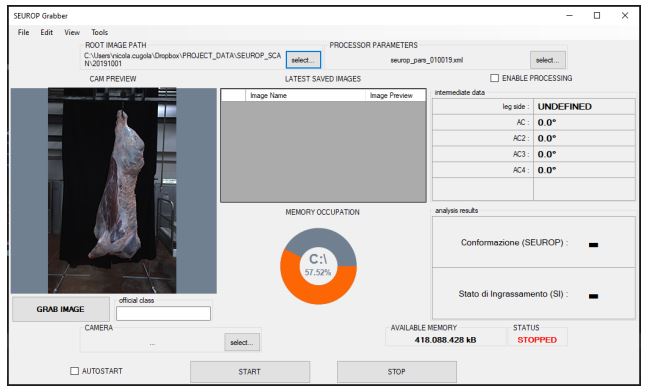Open the Edit menu

[46, 32]
